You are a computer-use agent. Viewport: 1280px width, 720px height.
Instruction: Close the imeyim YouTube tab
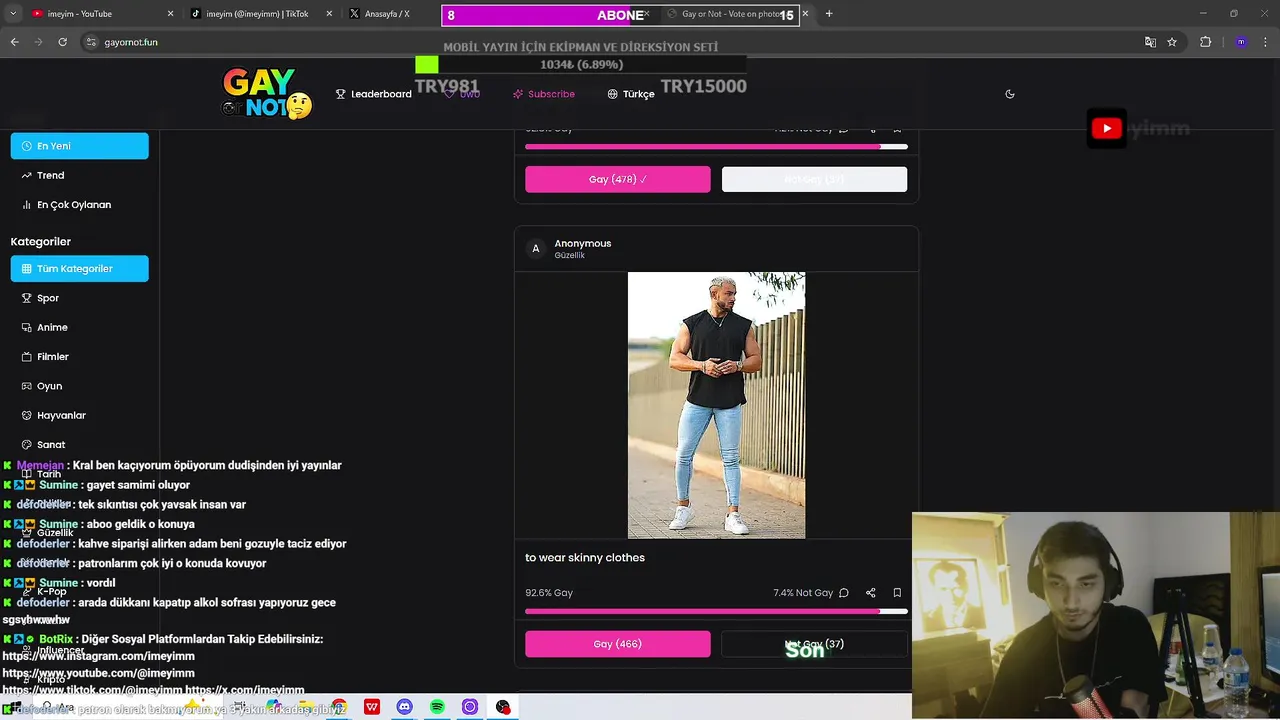(x=170, y=14)
